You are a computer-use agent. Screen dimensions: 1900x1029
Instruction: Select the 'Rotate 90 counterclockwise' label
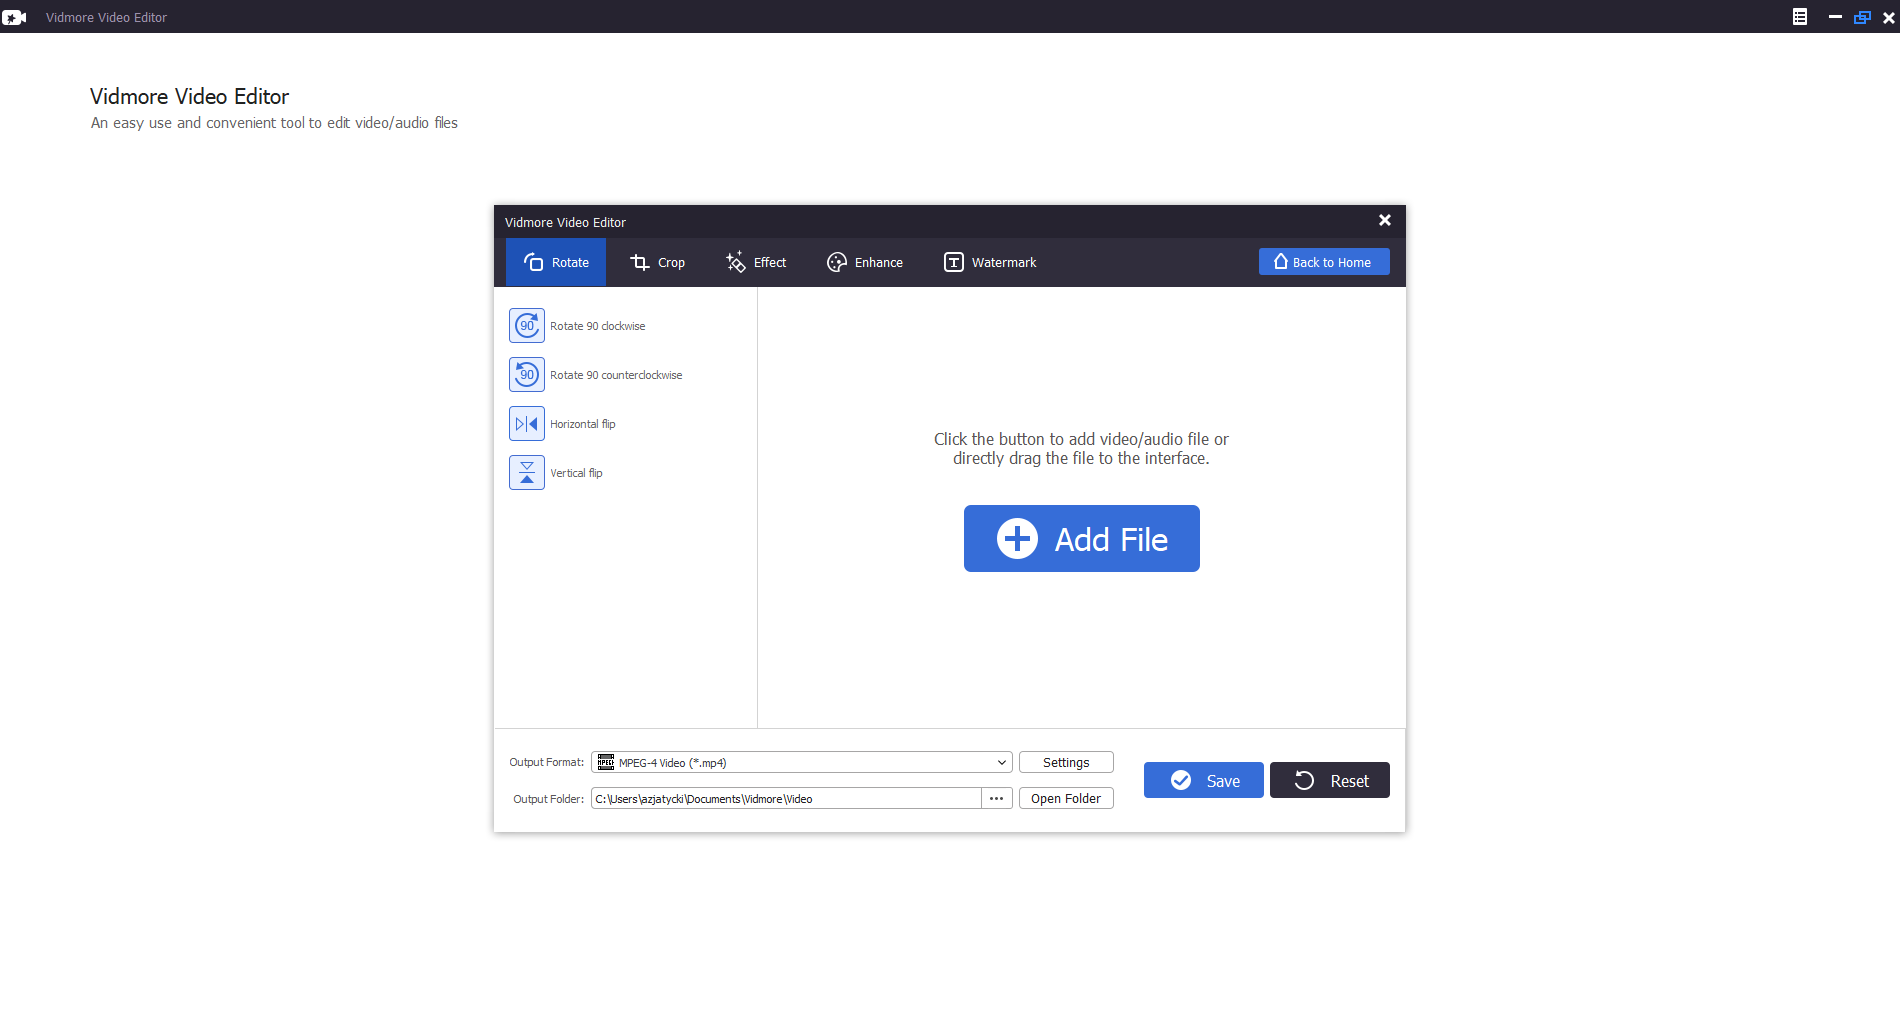tap(616, 375)
